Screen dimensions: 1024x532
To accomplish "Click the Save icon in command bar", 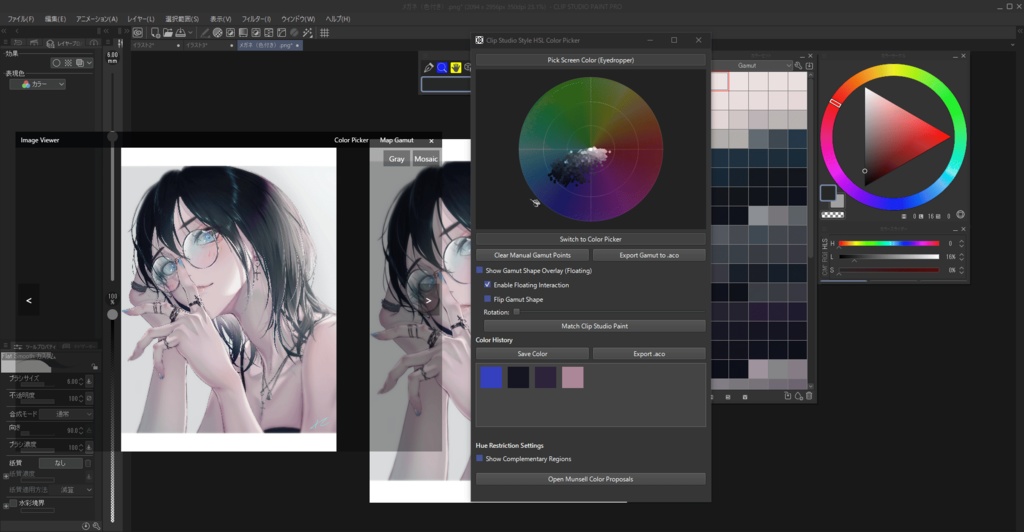I will click(x=180, y=33).
